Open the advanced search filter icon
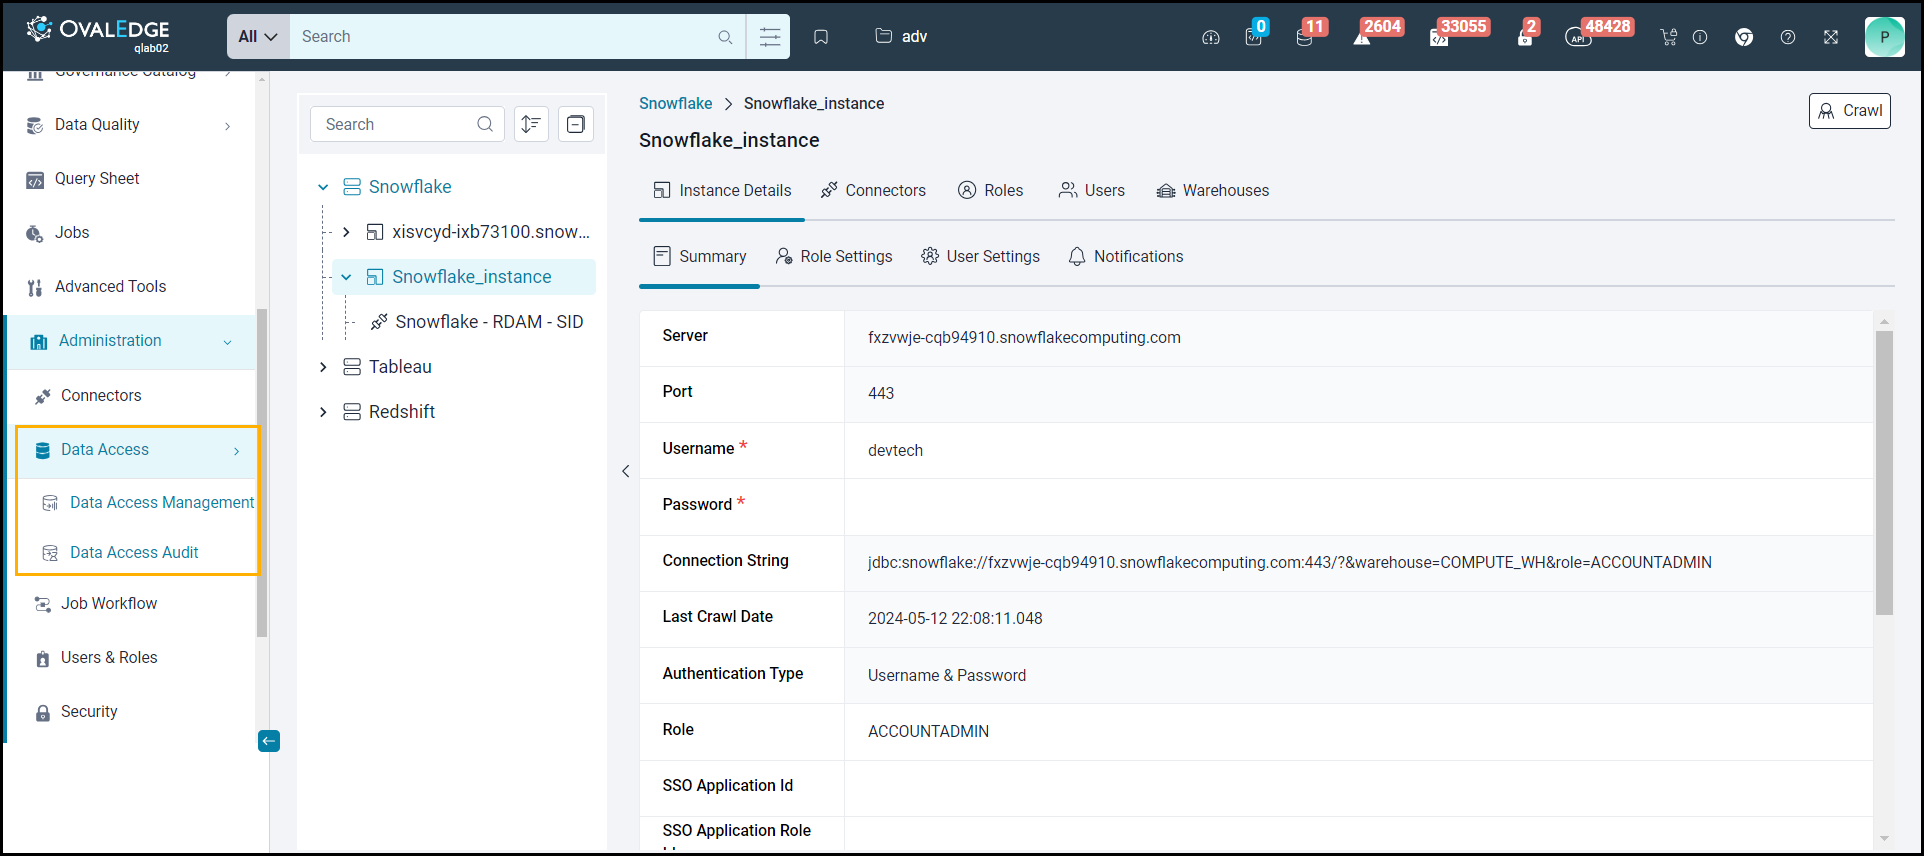The height and width of the screenshot is (856, 1924). [769, 37]
